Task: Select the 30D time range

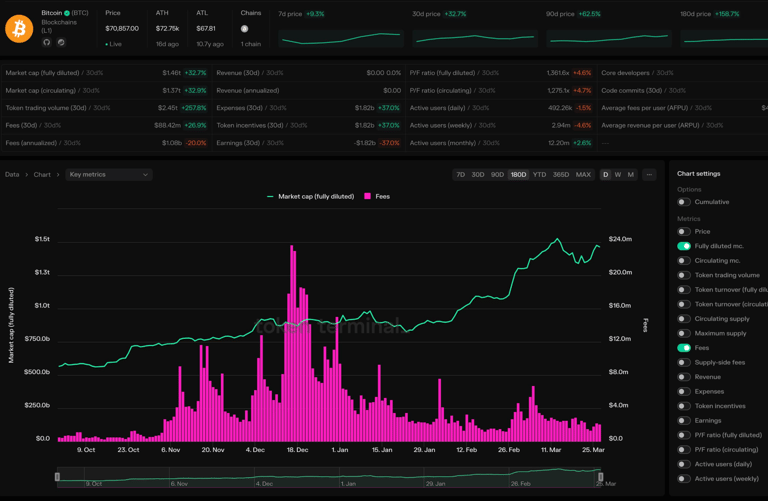Action: pyautogui.click(x=478, y=174)
